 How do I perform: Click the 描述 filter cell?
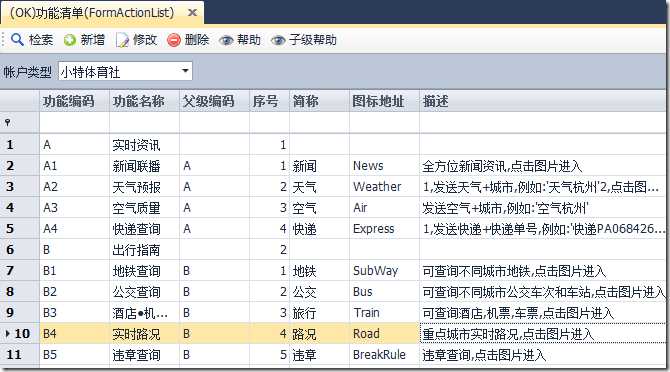coord(544,123)
